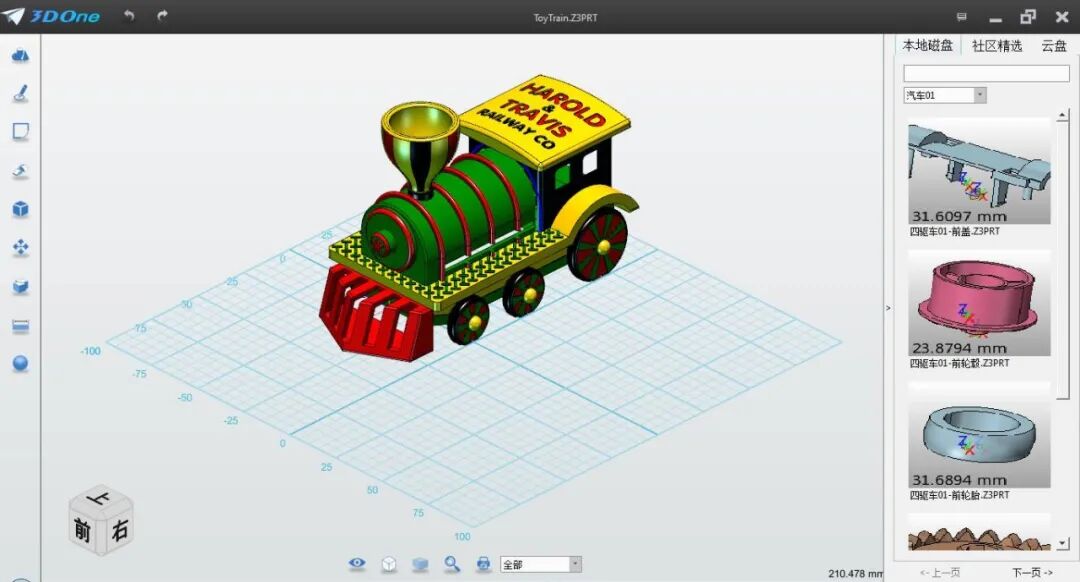1080x582 pixels.
Task: Click the 3D print icon in bottom toolbar
Action: click(484, 564)
